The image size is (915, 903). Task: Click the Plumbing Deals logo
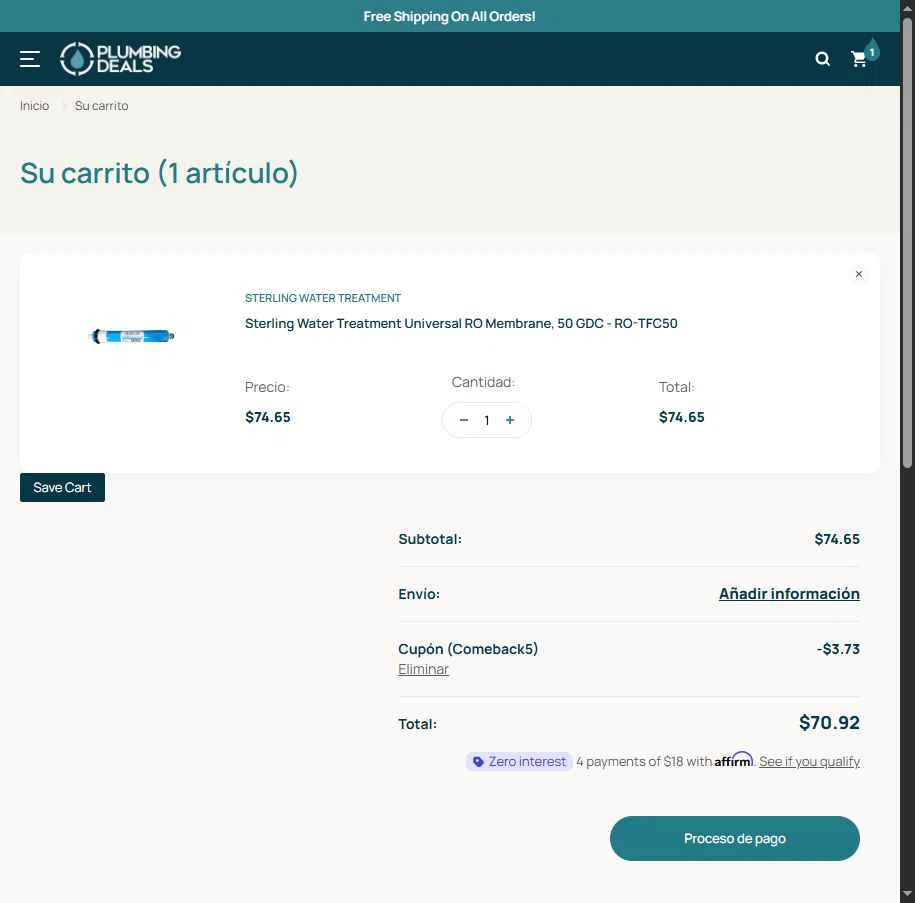click(x=121, y=59)
